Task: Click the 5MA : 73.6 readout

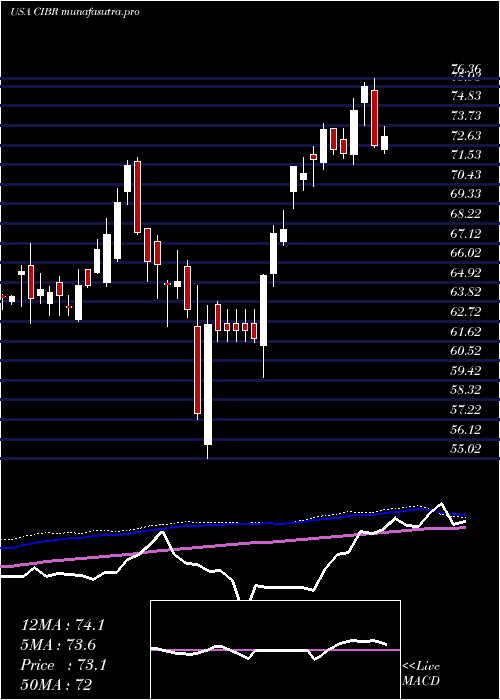Action: click(58, 645)
